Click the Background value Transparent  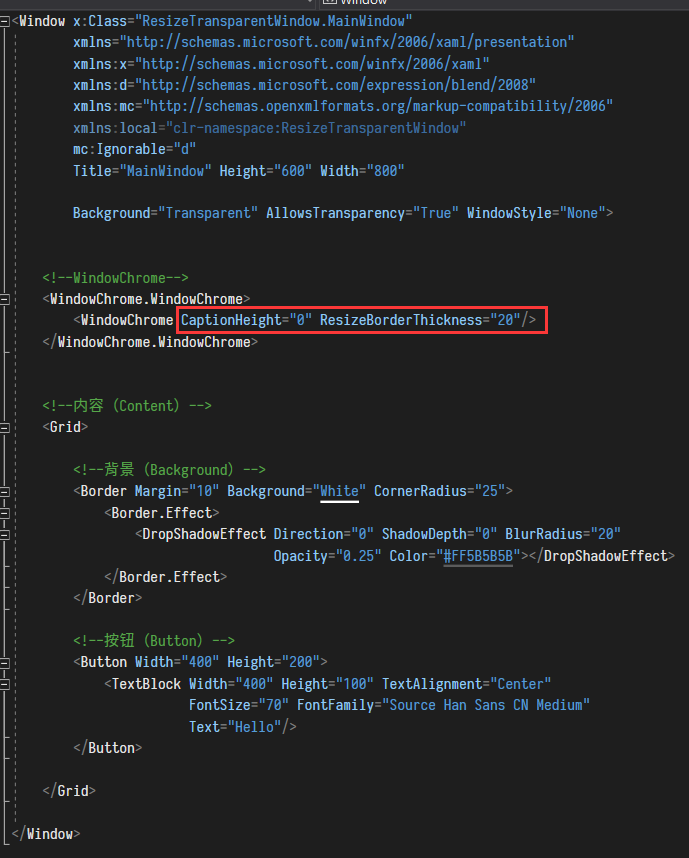208,213
